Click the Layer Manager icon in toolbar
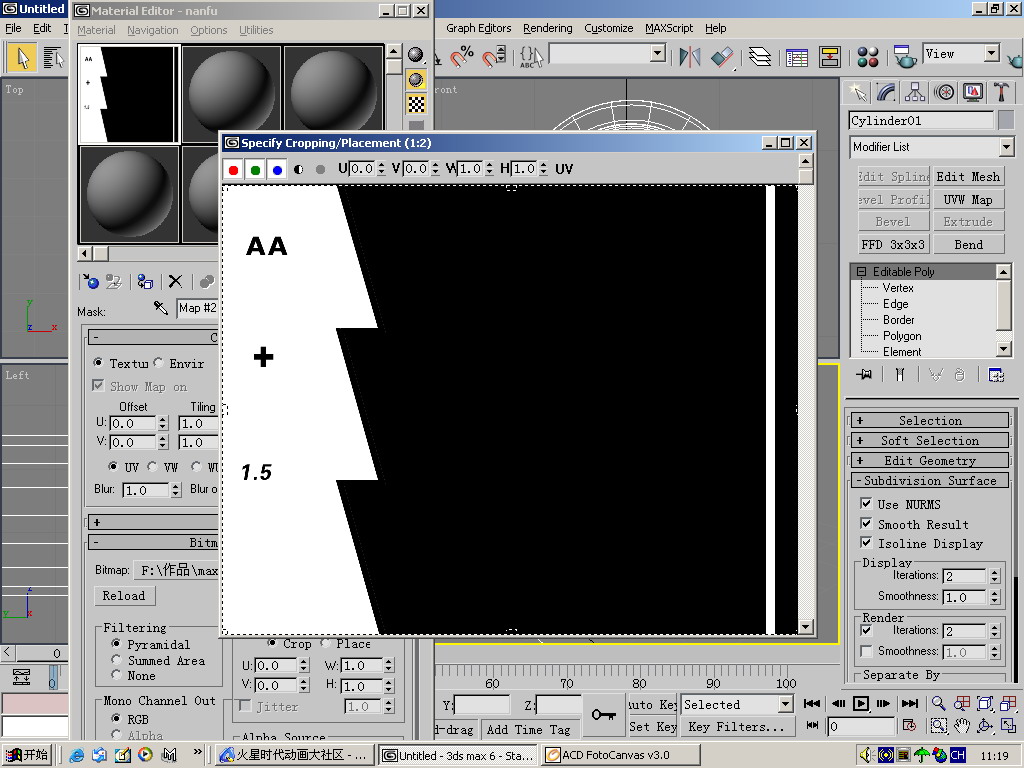This screenshot has width=1024, height=768. click(x=760, y=57)
